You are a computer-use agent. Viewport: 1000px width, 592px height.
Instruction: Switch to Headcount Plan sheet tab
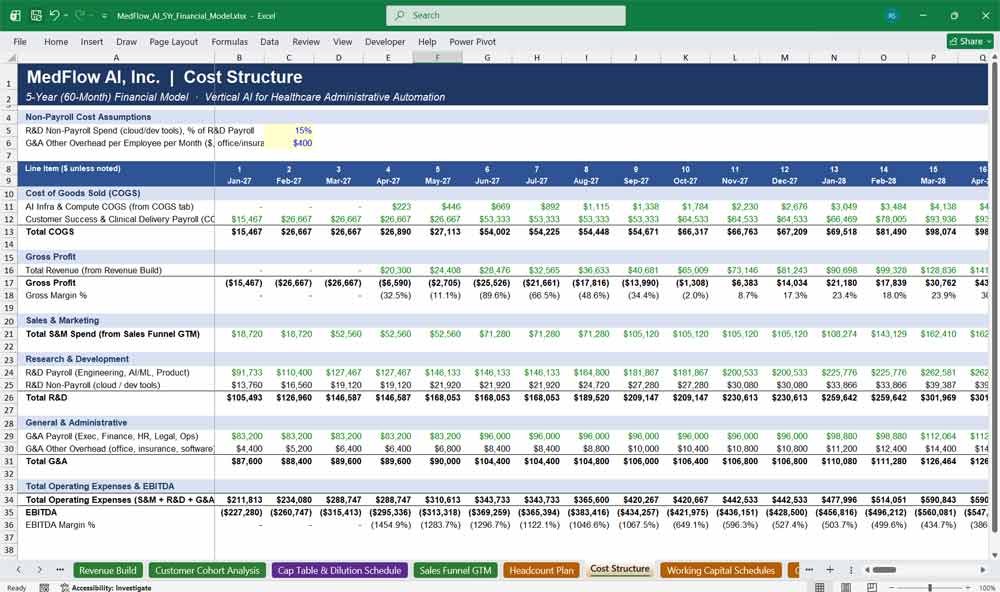pyautogui.click(x=541, y=570)
